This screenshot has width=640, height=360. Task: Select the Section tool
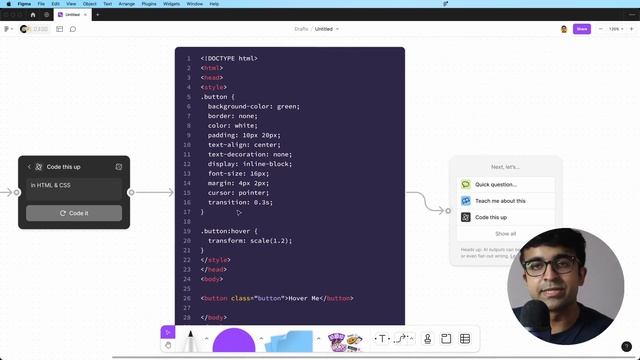tap(446, 339)
